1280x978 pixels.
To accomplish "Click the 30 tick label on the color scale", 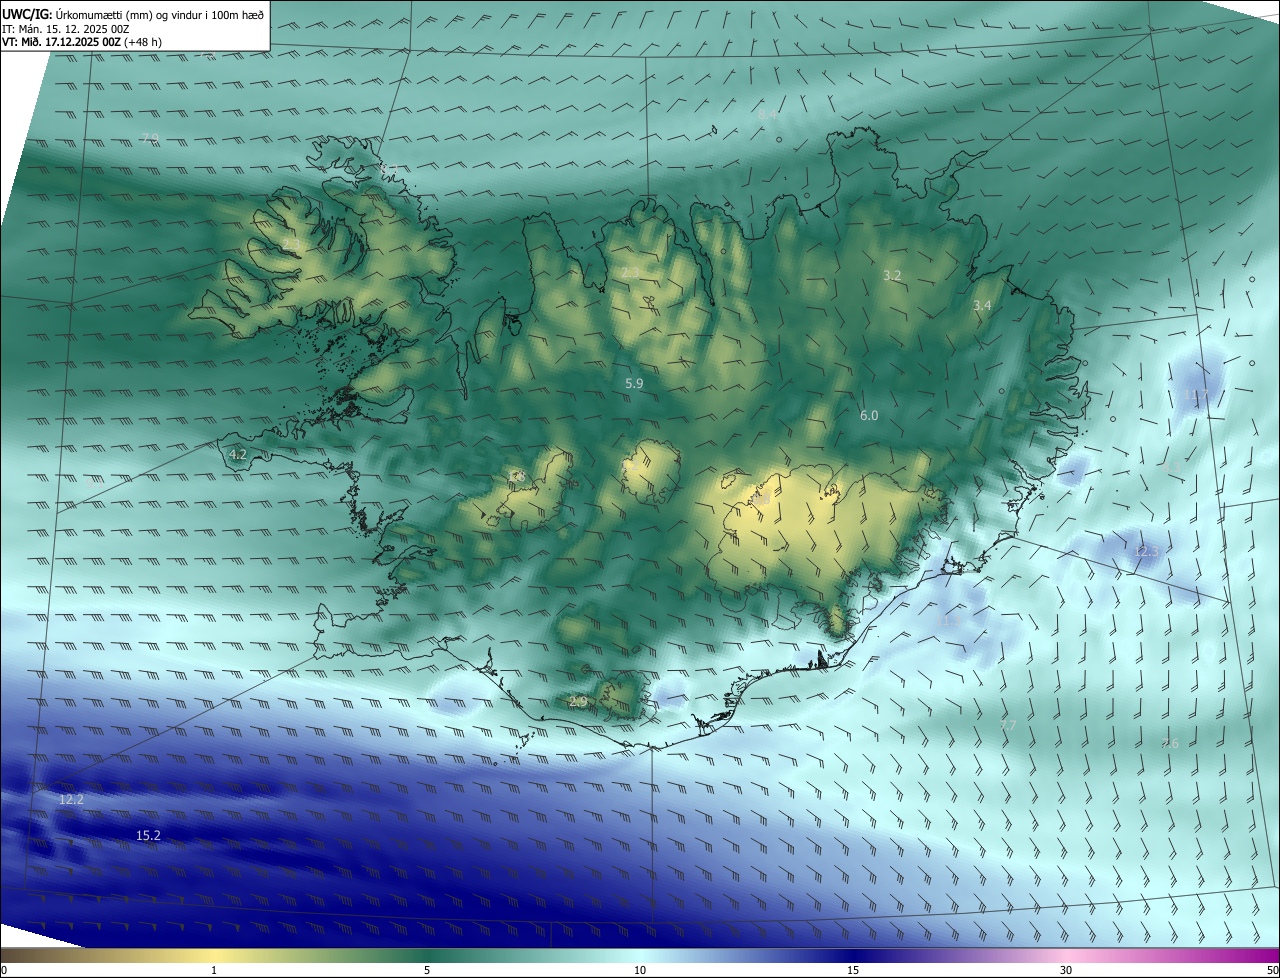I will pos(1066,970).
